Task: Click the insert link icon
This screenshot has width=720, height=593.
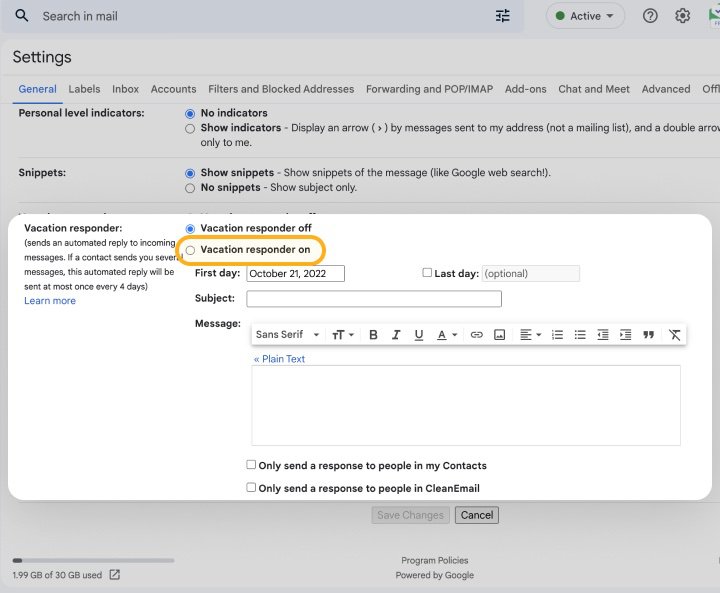Action: coord(477,335)
